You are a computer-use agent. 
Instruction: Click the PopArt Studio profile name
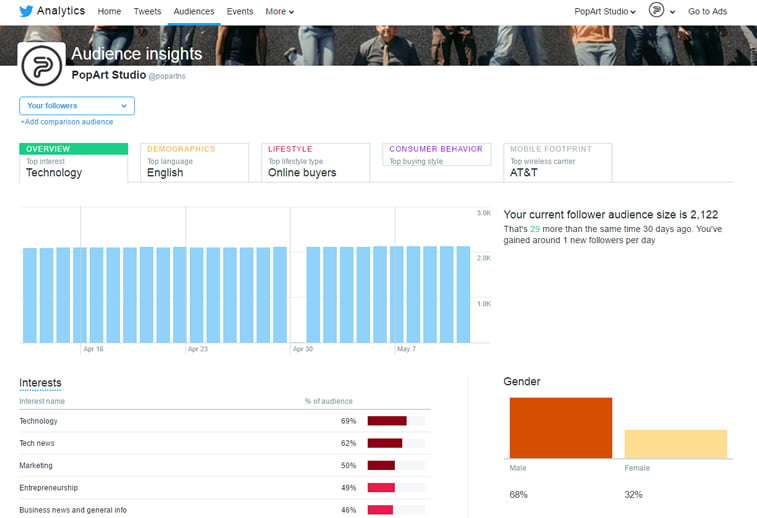[x=109, y=75]
